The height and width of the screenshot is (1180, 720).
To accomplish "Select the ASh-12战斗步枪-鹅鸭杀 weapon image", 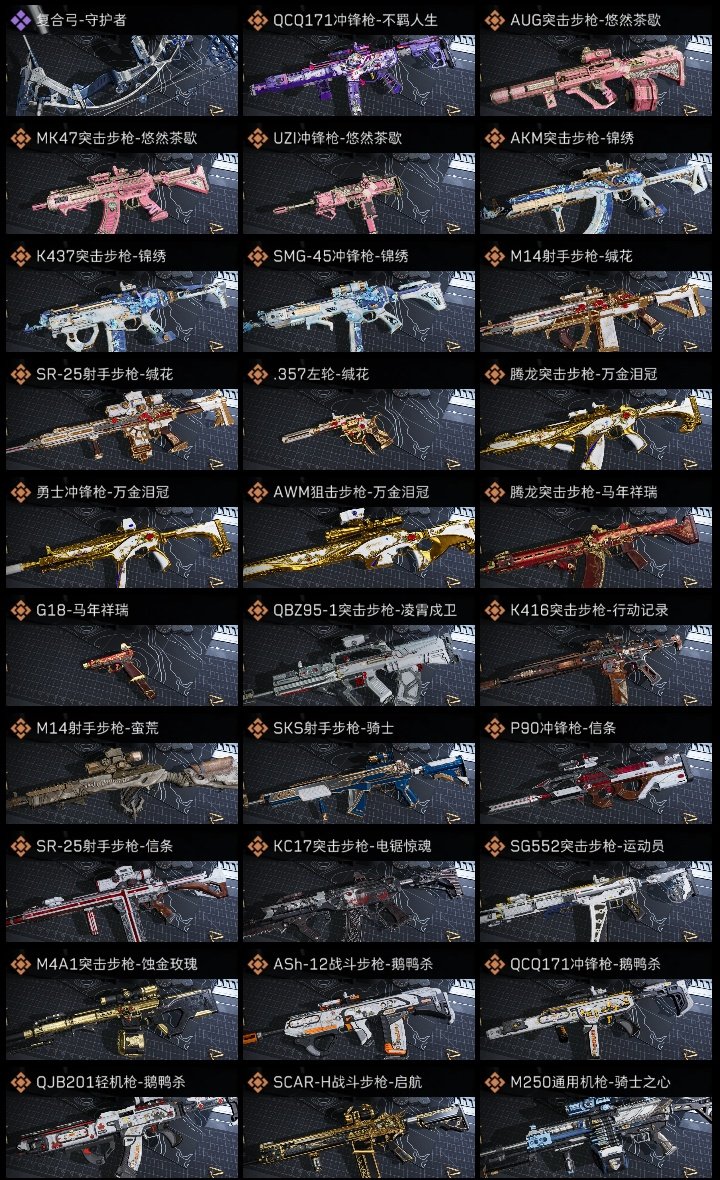I will [359, 1019].
